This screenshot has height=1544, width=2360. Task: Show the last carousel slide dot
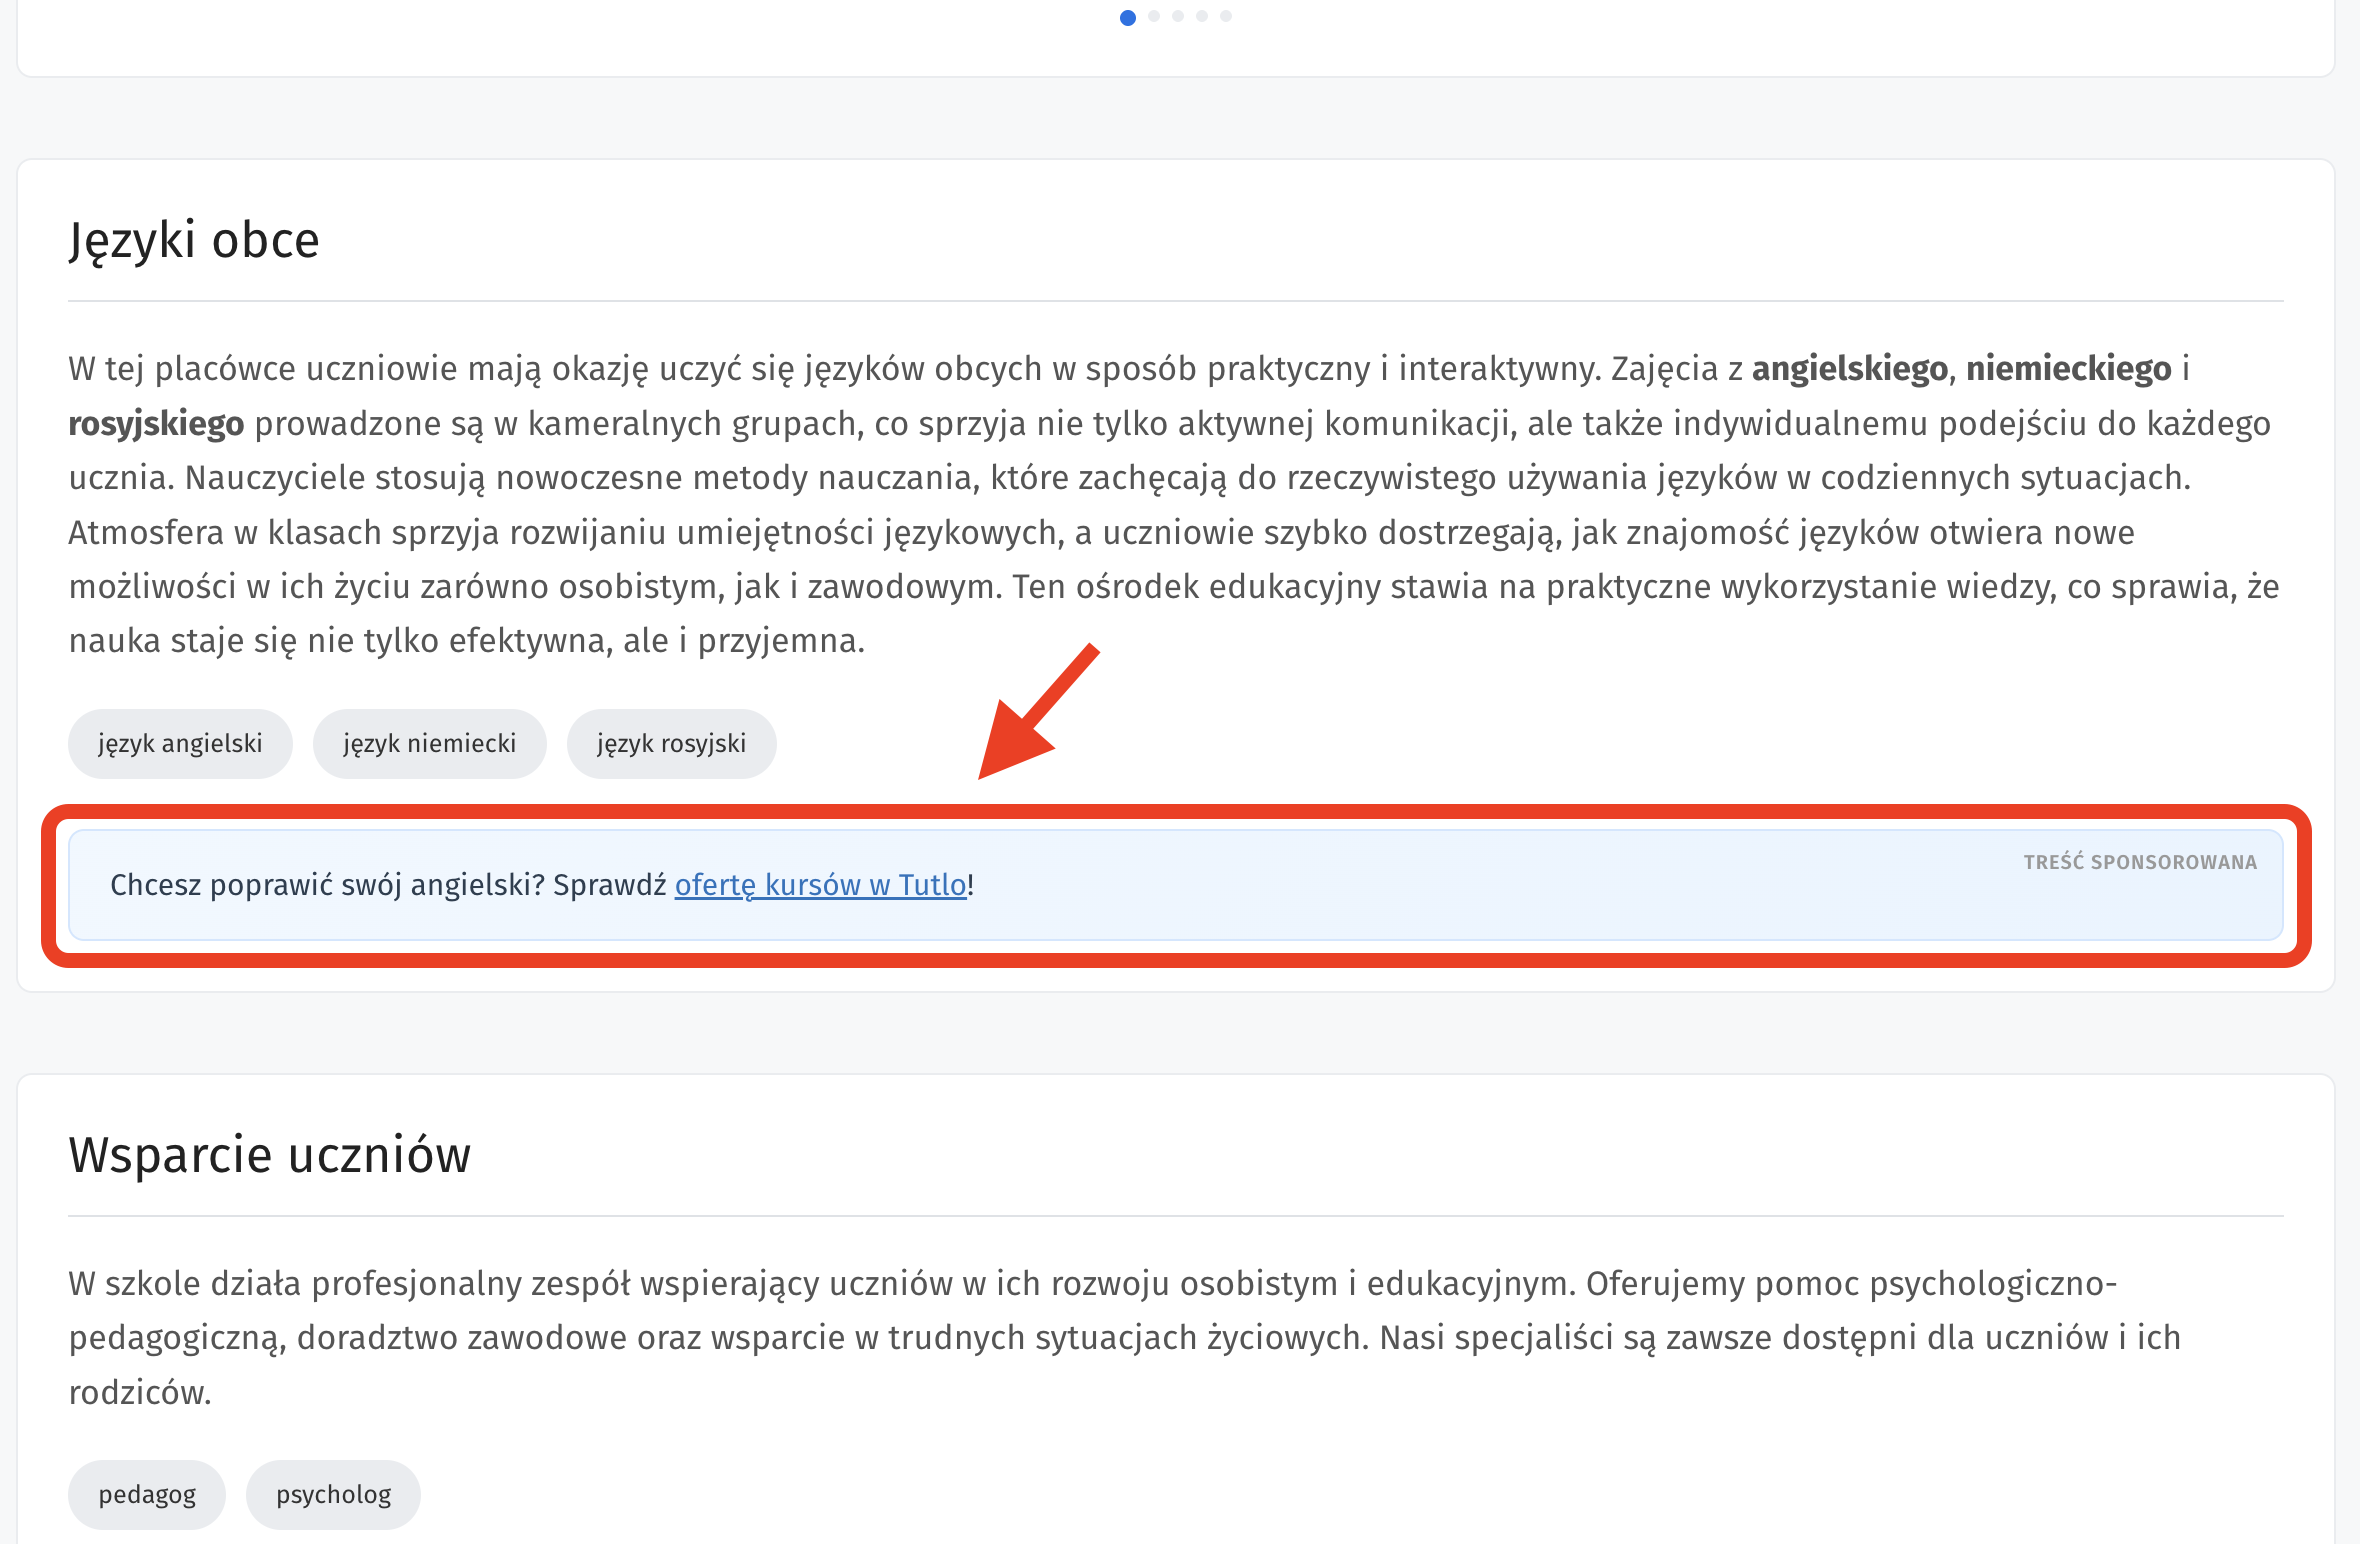click(1226, 16)
